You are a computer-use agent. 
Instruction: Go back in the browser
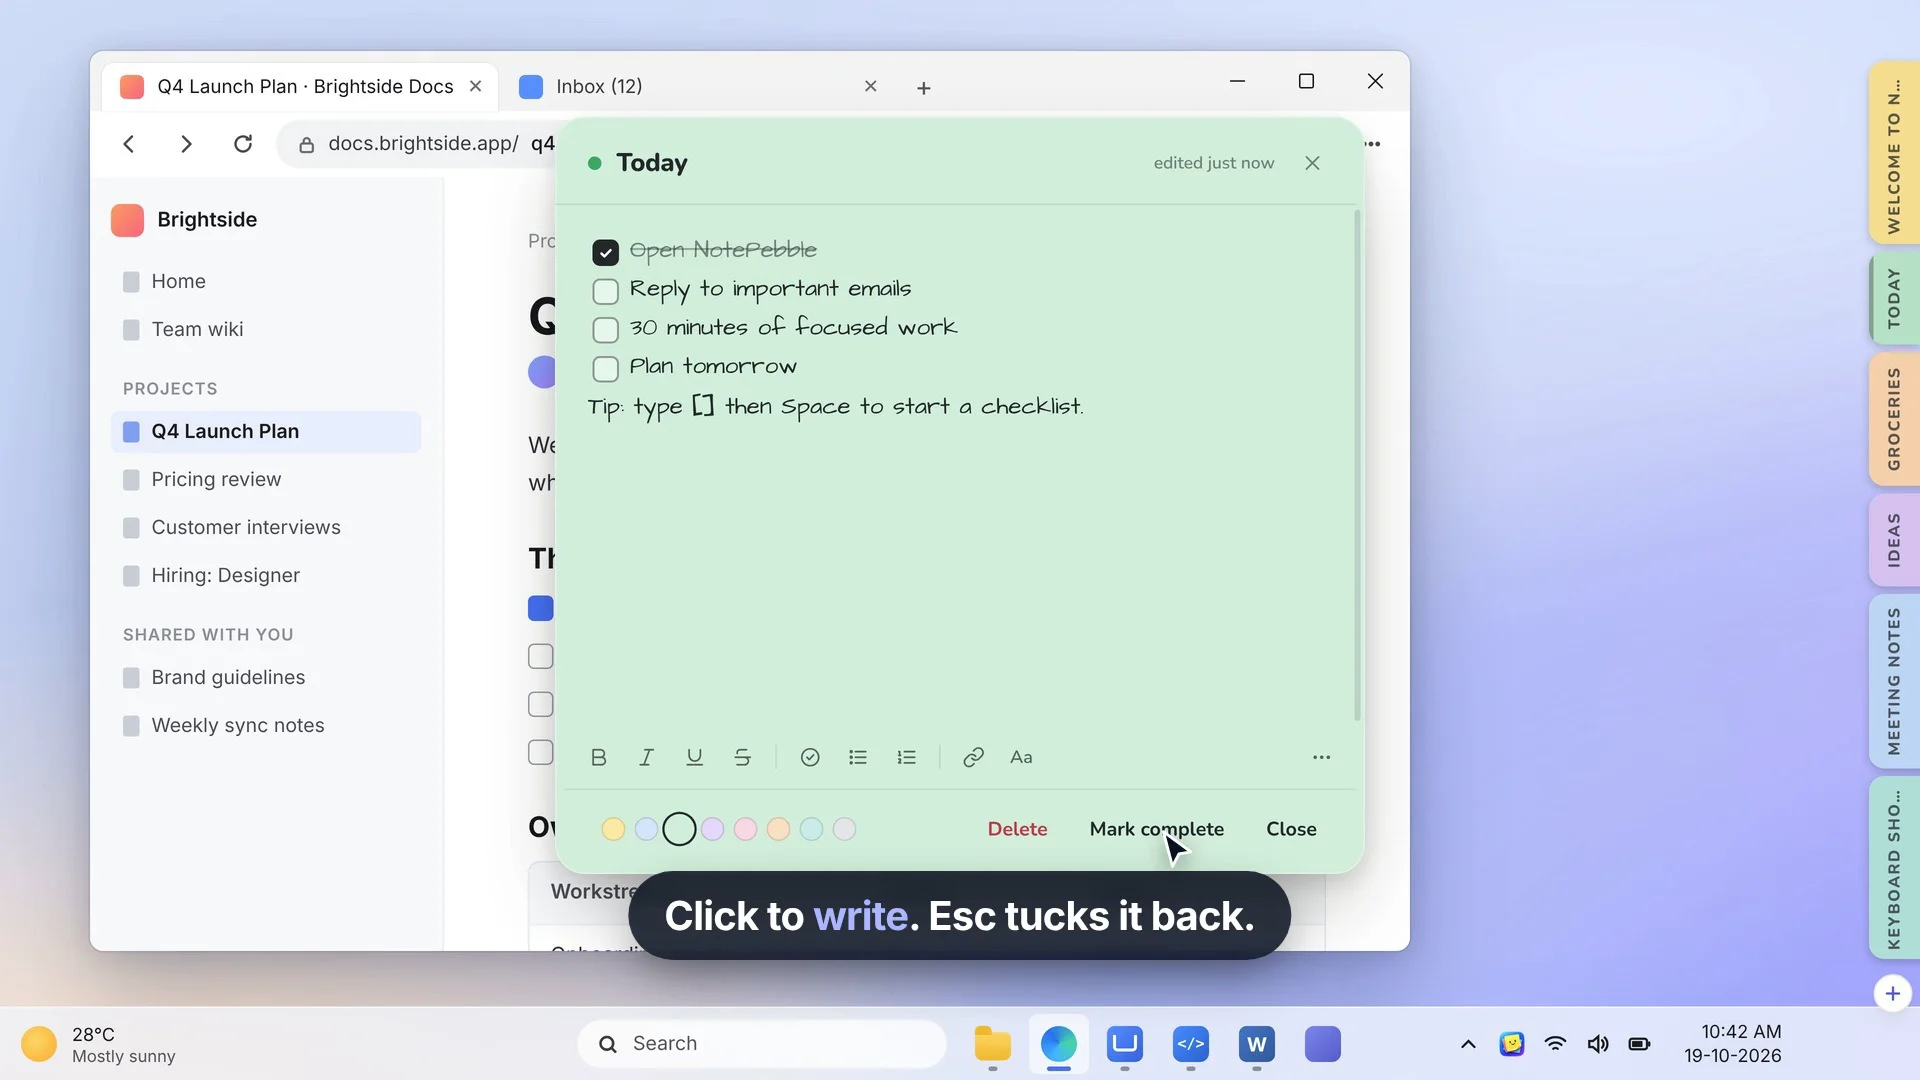(x=129, y=144)
